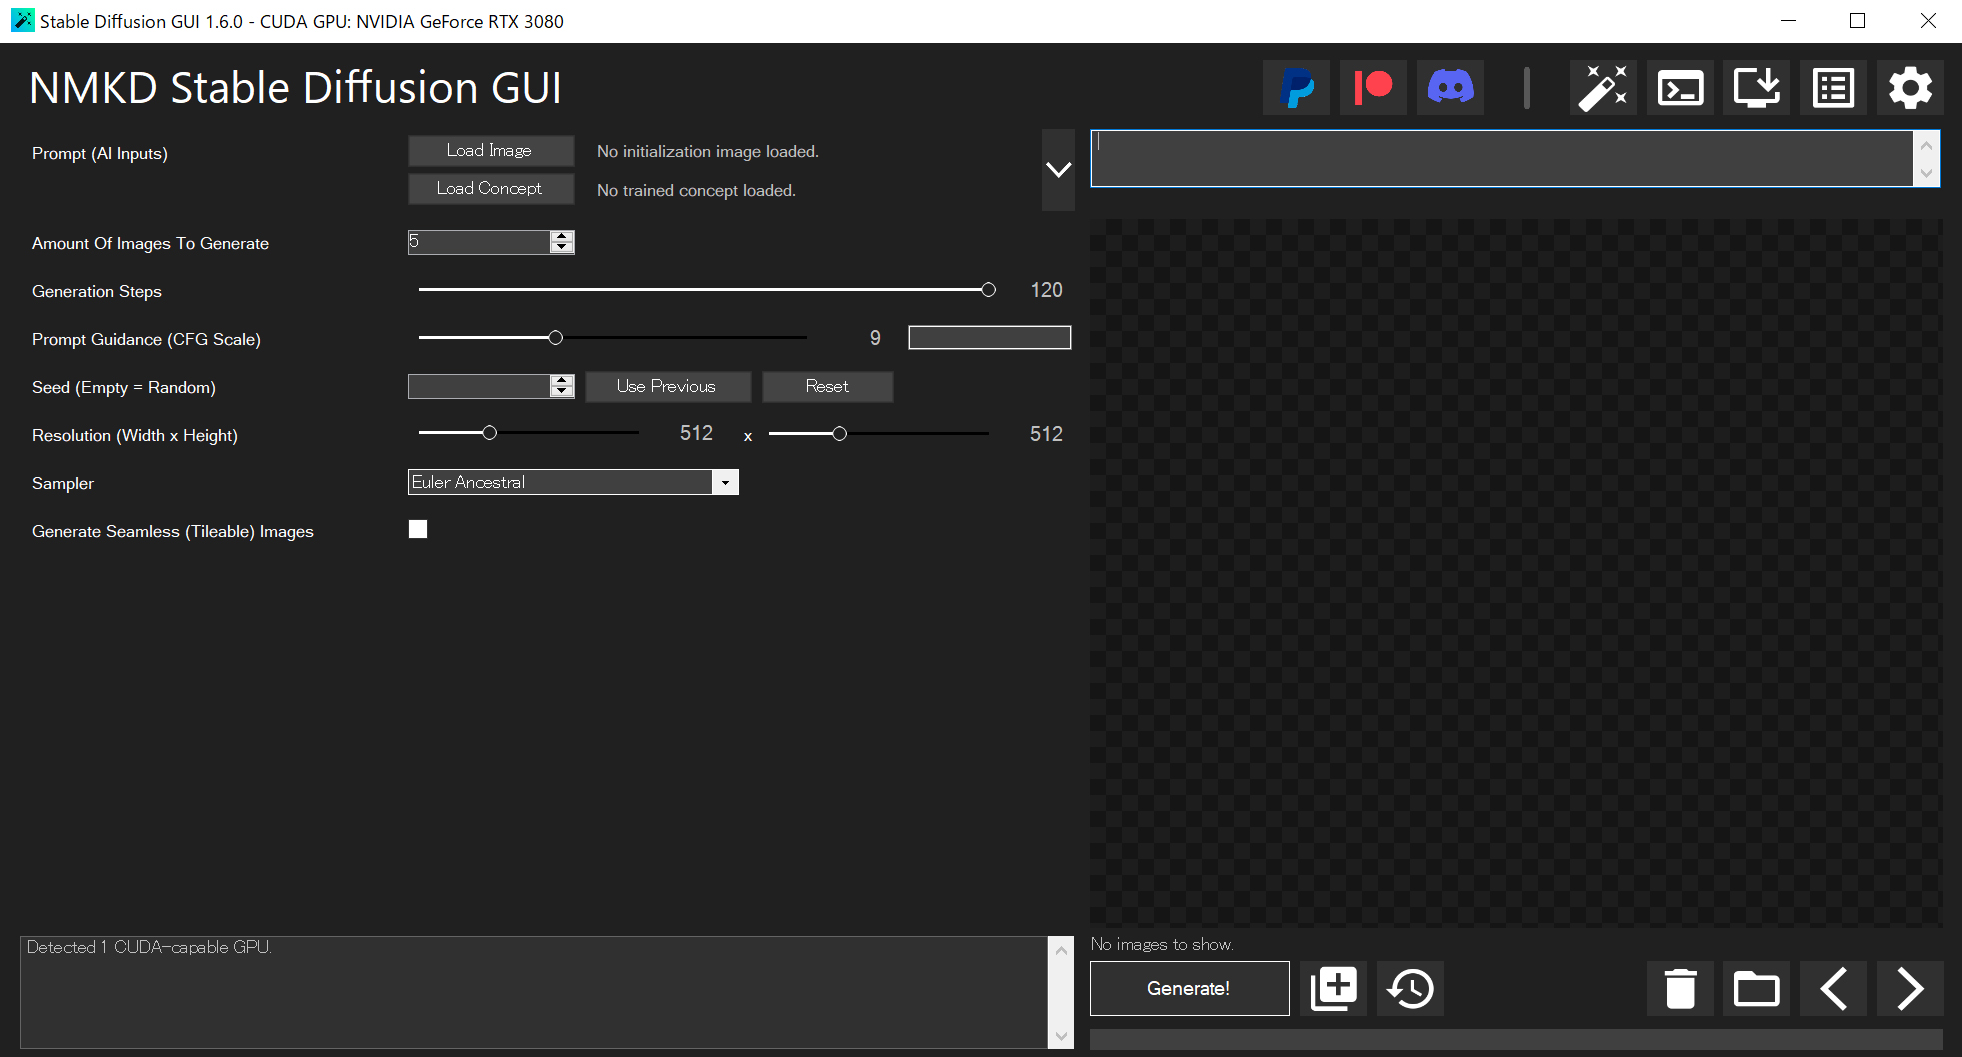The height and width of the screenshot is (1057, 1962).
Task: Open the prompt history icon
Action: click(x=1410, y=988)
